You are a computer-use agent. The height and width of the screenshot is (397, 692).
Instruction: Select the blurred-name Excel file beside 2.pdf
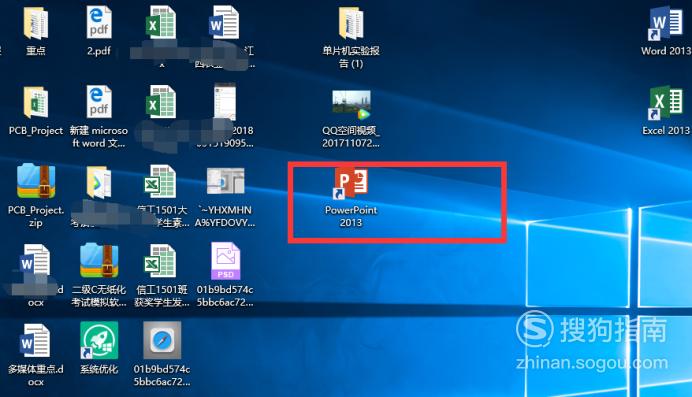click(x=161, y=23)
